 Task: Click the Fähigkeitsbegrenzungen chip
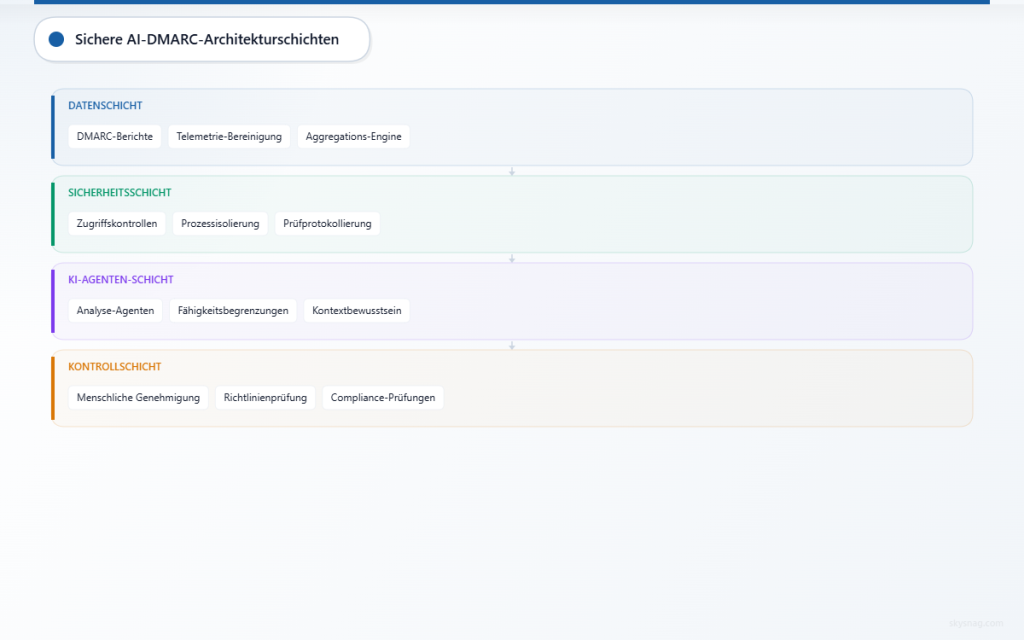pos(232,310)
